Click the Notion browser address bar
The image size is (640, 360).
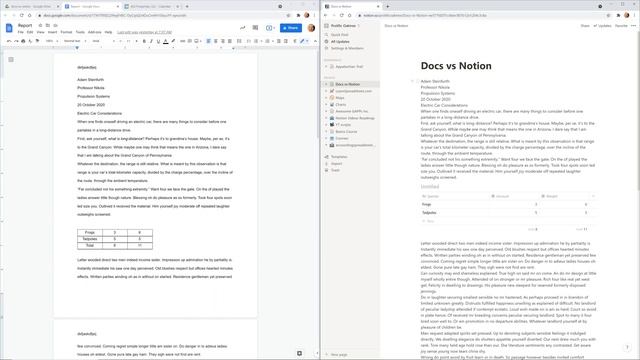pyautogui.click(x=484, y=16)
